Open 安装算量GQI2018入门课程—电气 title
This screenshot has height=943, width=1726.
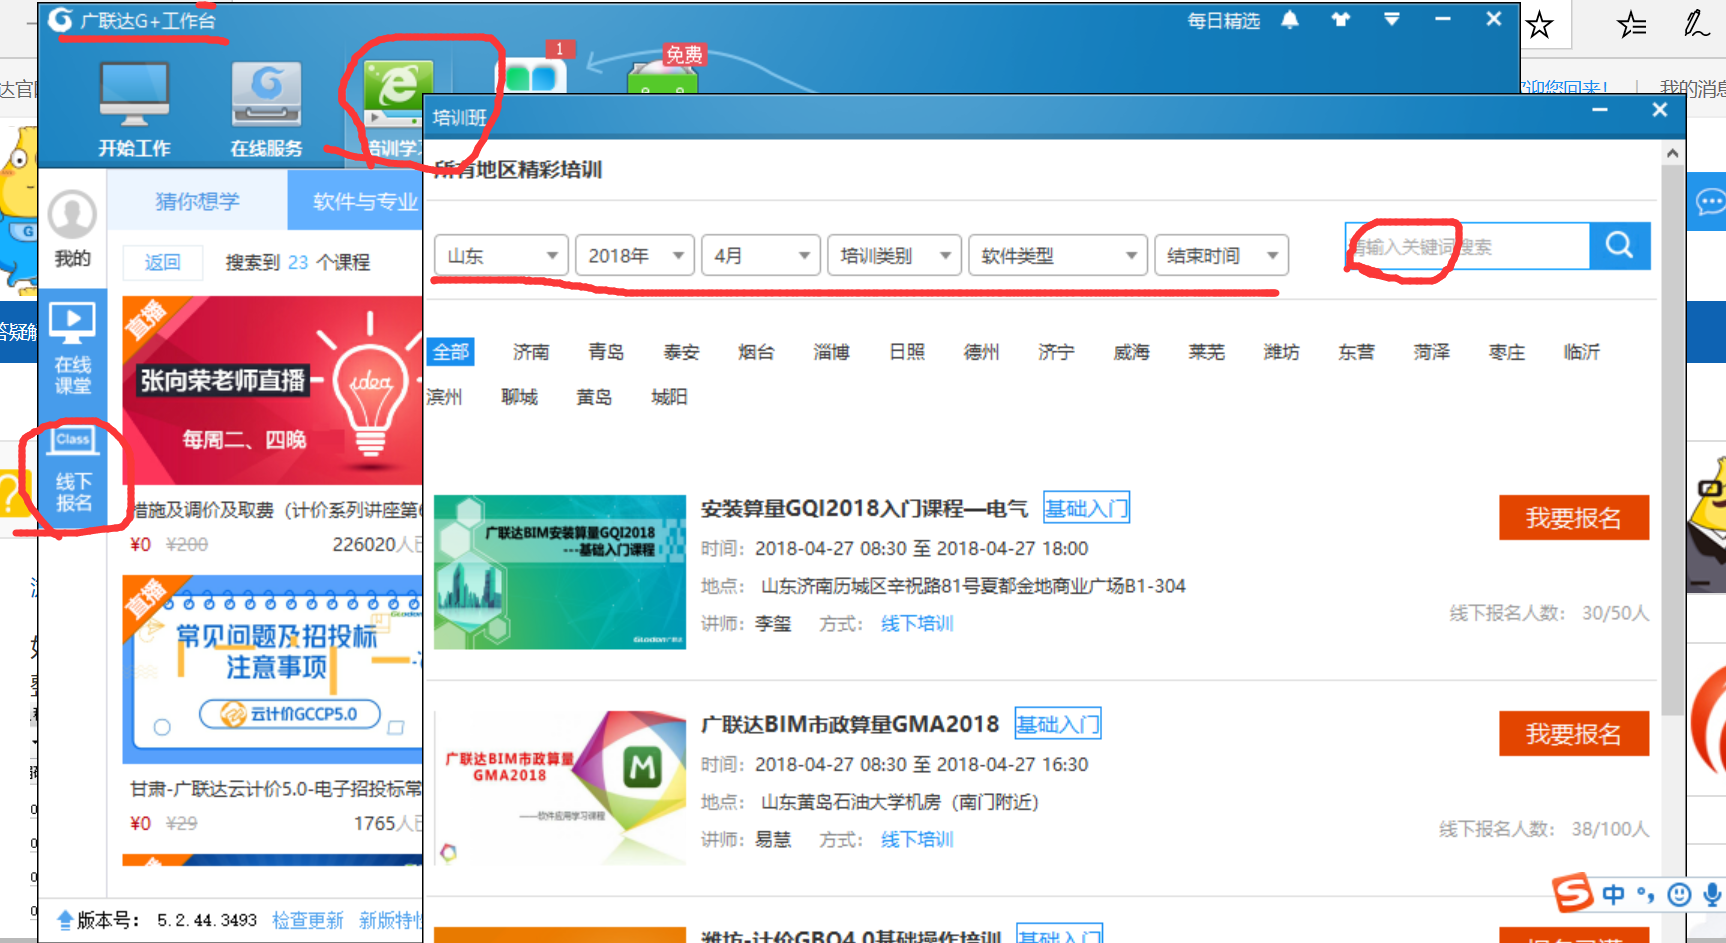point(864,509)
